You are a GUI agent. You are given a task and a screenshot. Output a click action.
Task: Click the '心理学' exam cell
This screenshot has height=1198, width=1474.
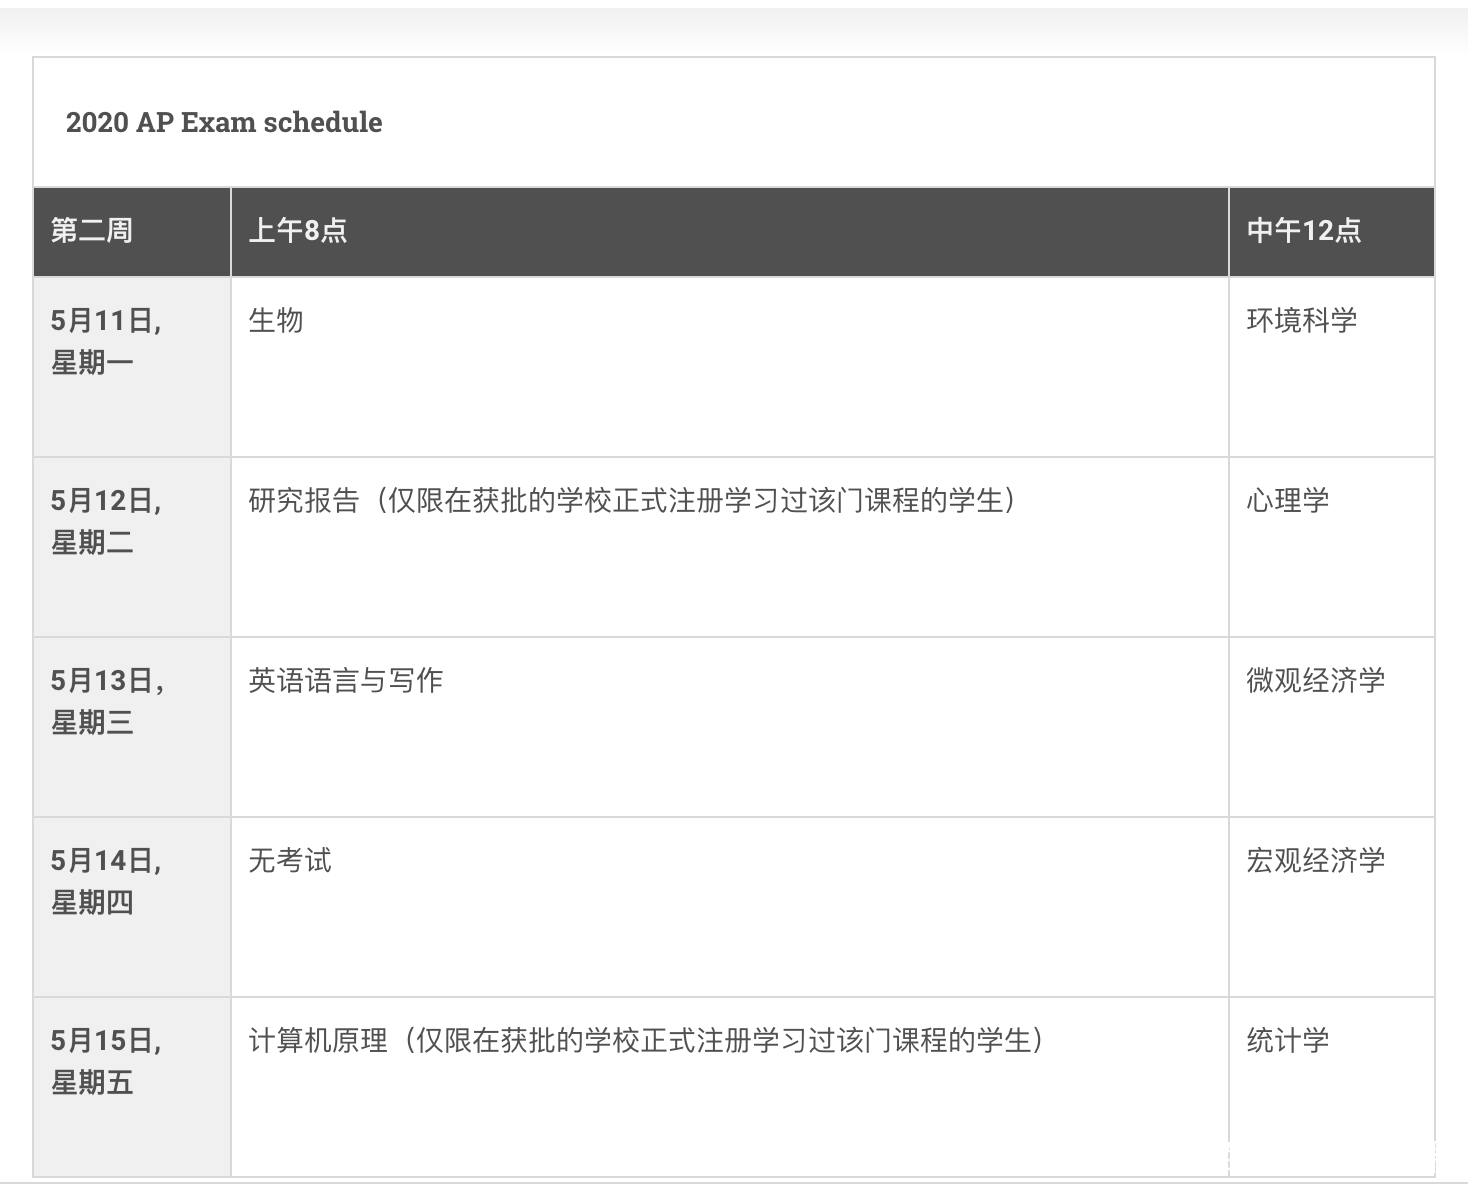pyautogui.click(x=1288, y=501)
